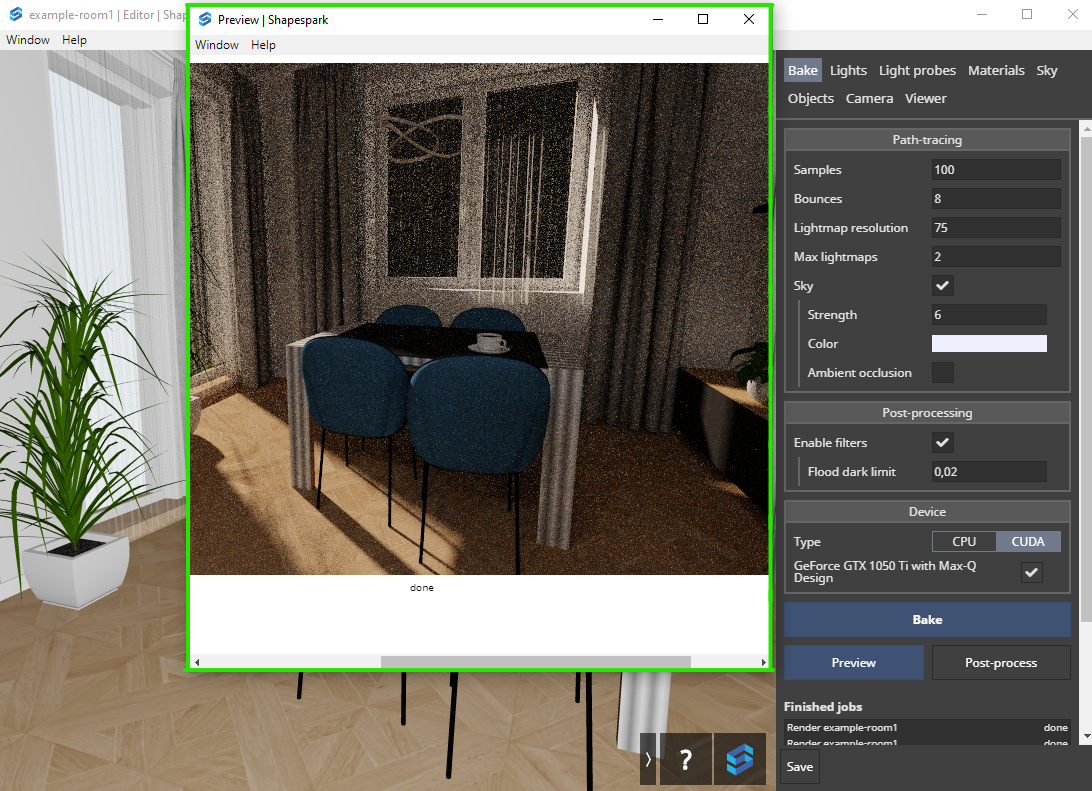The width and height of the screenshot is (1092, 791).
Task: Open the Materials tab
Action: point(996,70)
